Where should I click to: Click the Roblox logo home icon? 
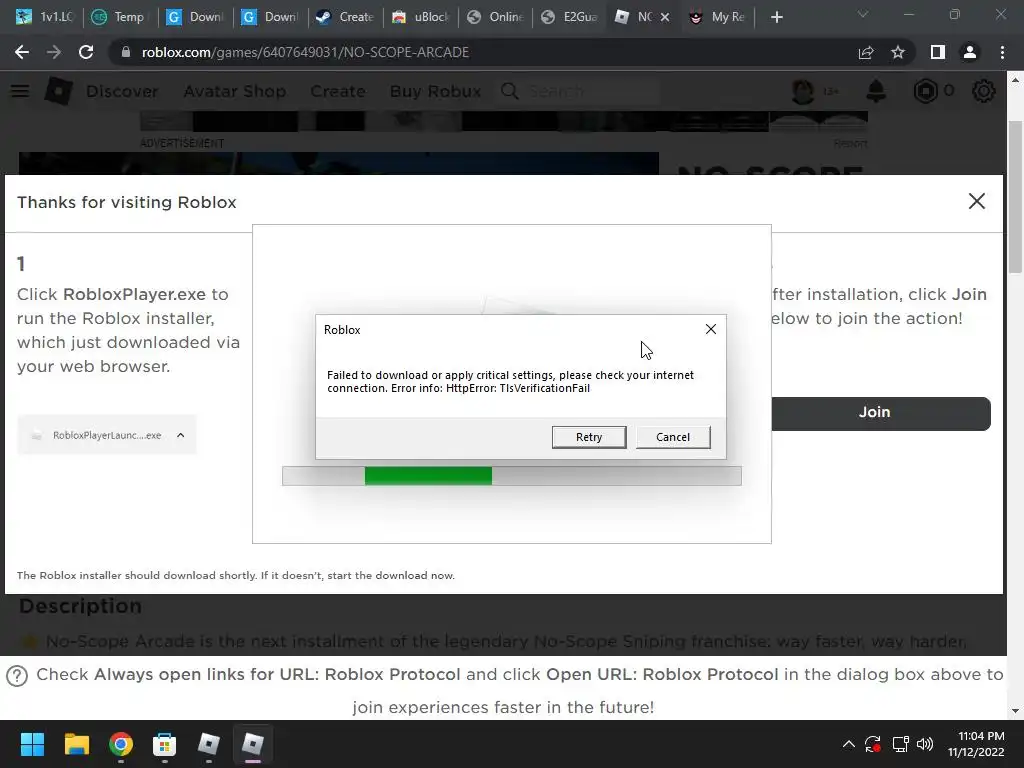[58, 91]
